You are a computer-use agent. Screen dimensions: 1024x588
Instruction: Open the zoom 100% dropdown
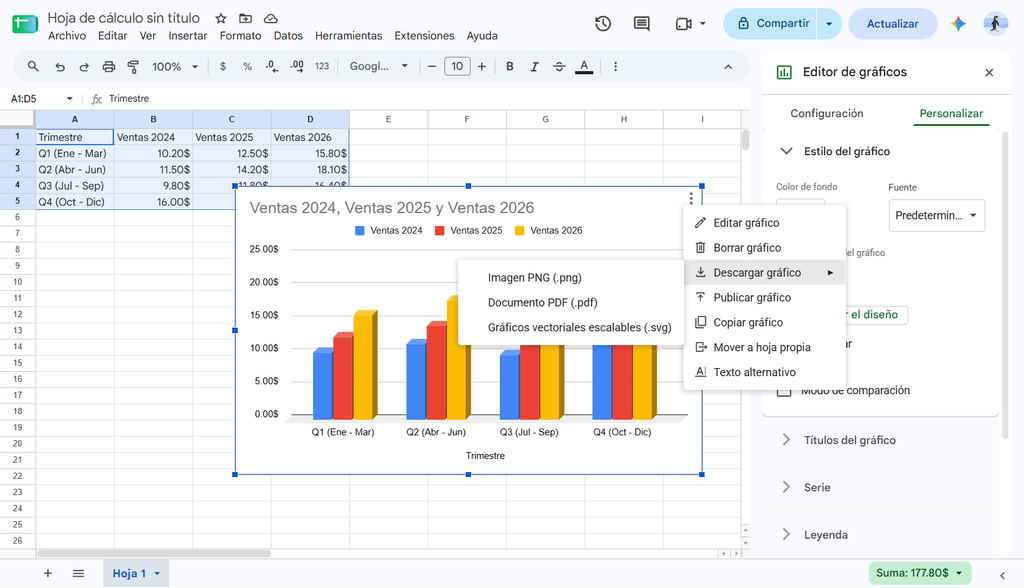tap(175, 67)
